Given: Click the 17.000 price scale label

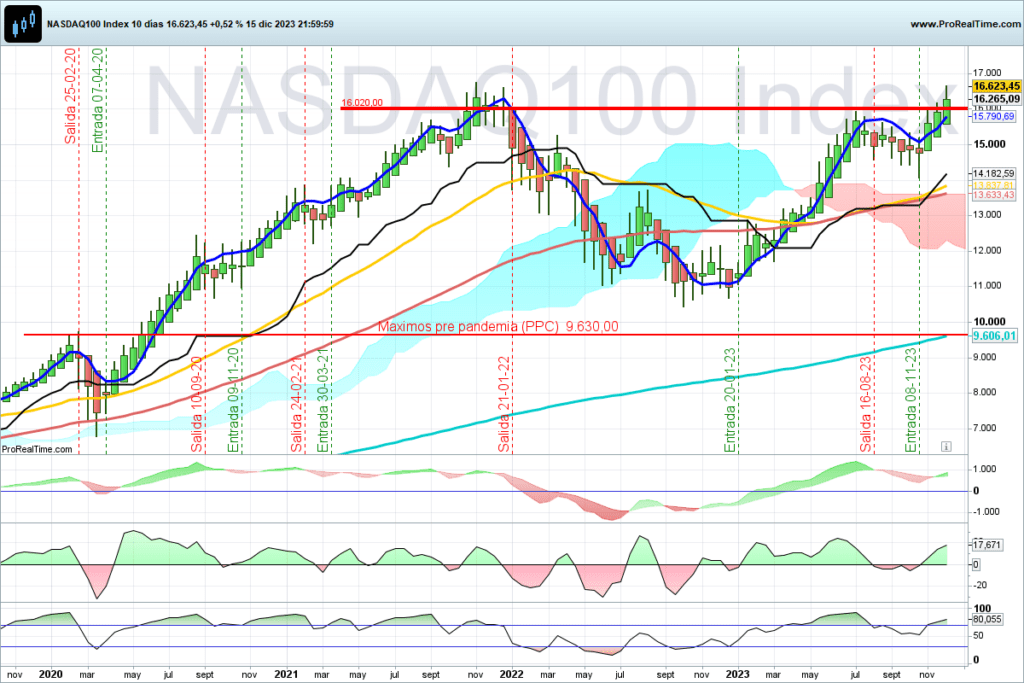Looking at the screenshot, I should click(x=987, y=72).
